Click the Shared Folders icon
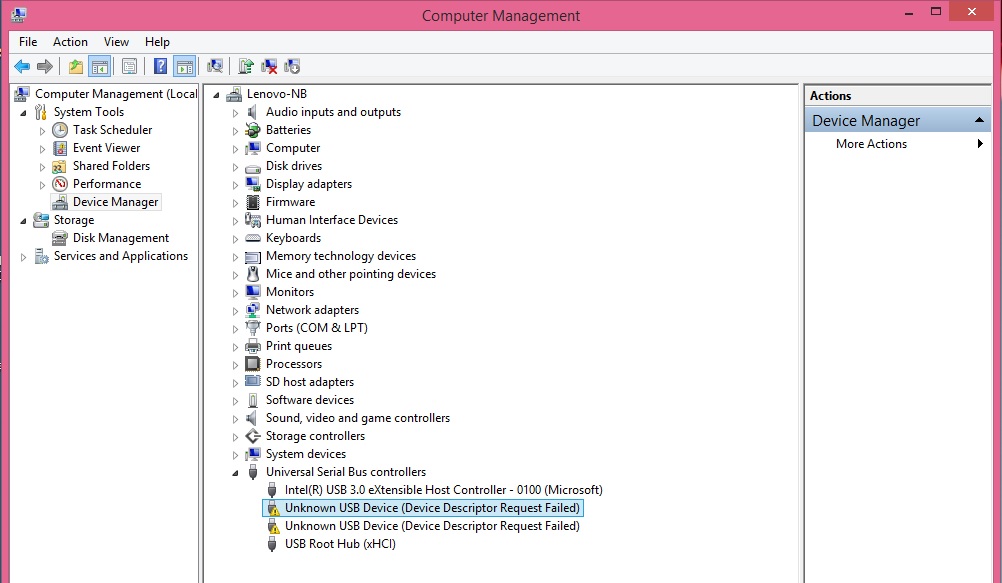The height and width of the screenshot is (583, 1002). [59, 166]
